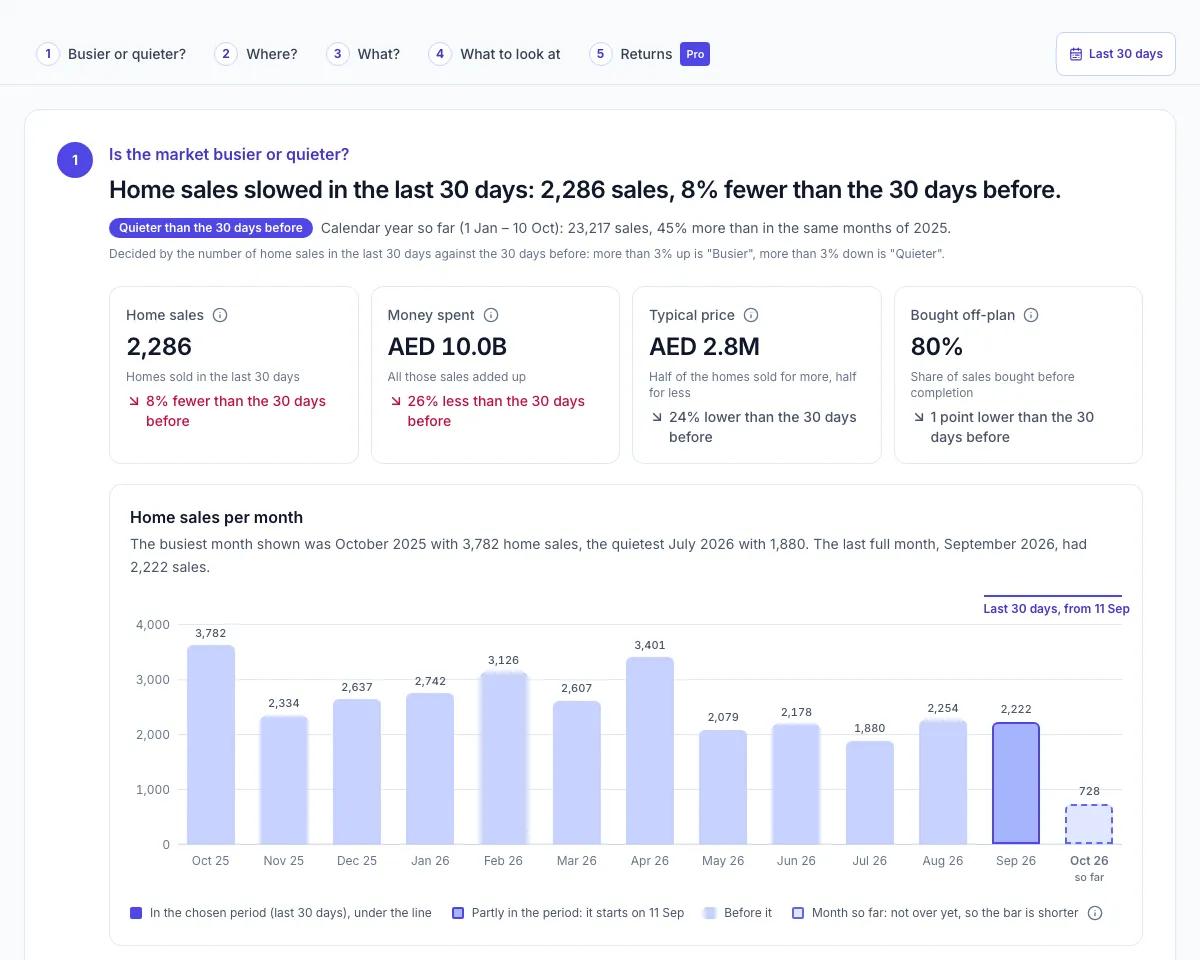Image resolution: width=1200 pixels, height=960 pixels.
Task: Show info for Typical price metric
Action: [x=751, y=315]
